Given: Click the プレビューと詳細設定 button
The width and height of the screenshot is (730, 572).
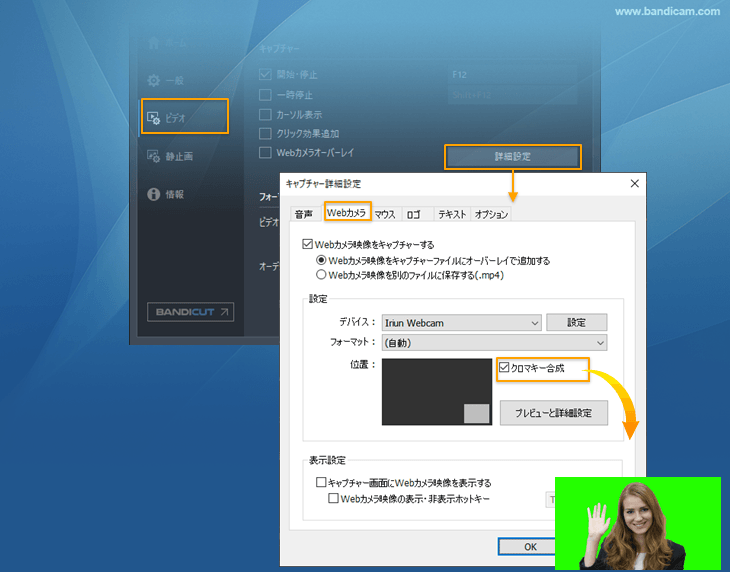Looking at the screenshot, I should (x=554, y=413).
